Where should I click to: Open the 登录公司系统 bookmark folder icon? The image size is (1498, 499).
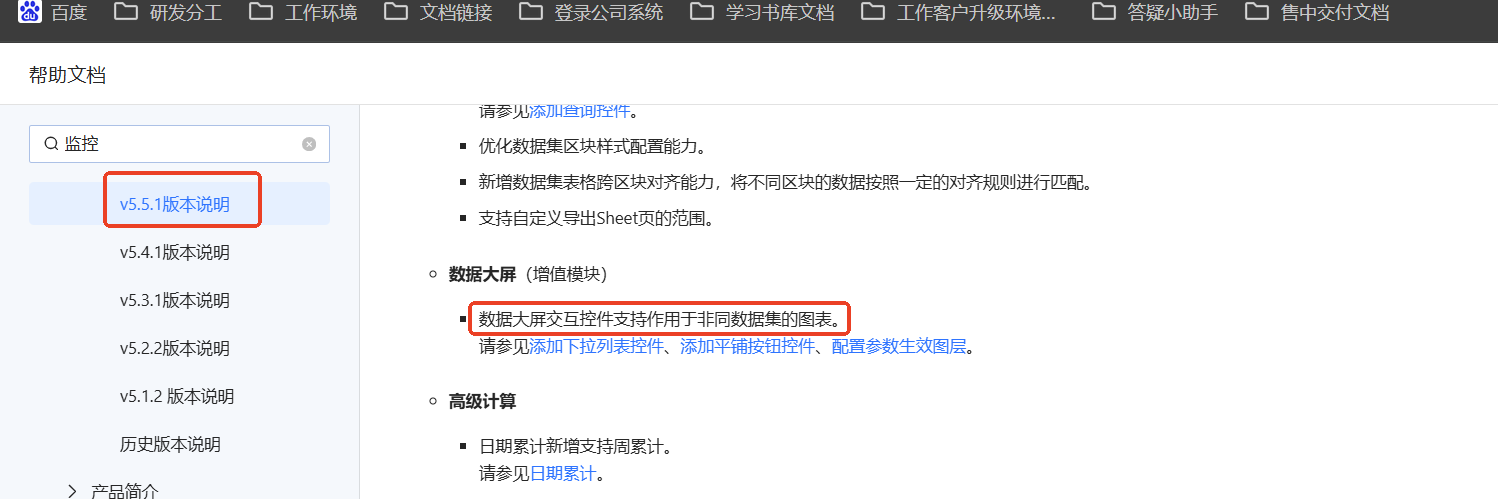(530, 12)
